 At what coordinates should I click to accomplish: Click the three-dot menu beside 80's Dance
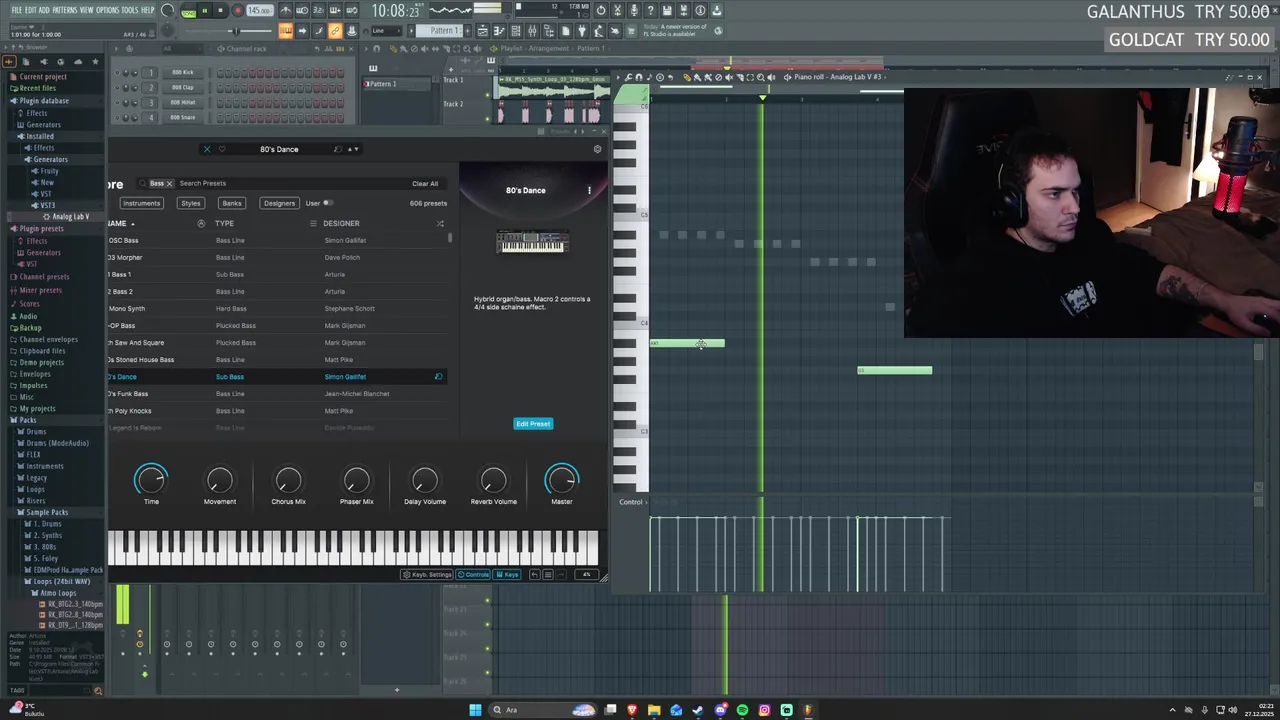(x=589, y=190)
